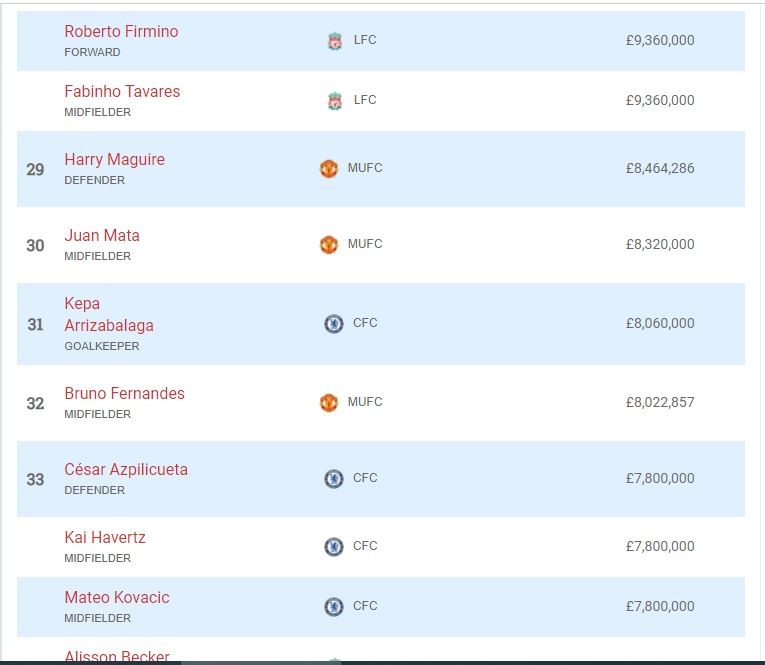
Task: Click Chelsea crest in César Azpilicueta row
Action: (x=334, y=479)
